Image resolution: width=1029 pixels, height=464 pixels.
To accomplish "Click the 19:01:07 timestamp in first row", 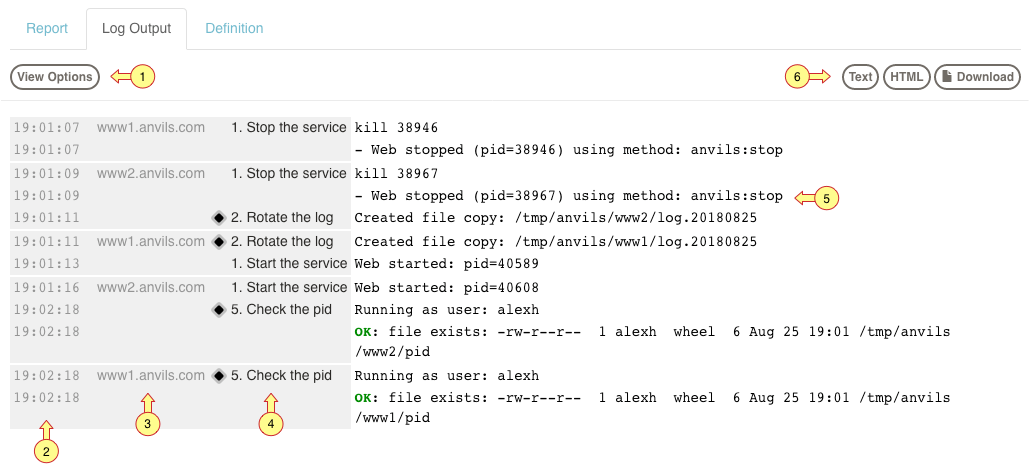I will coord(47,127).
